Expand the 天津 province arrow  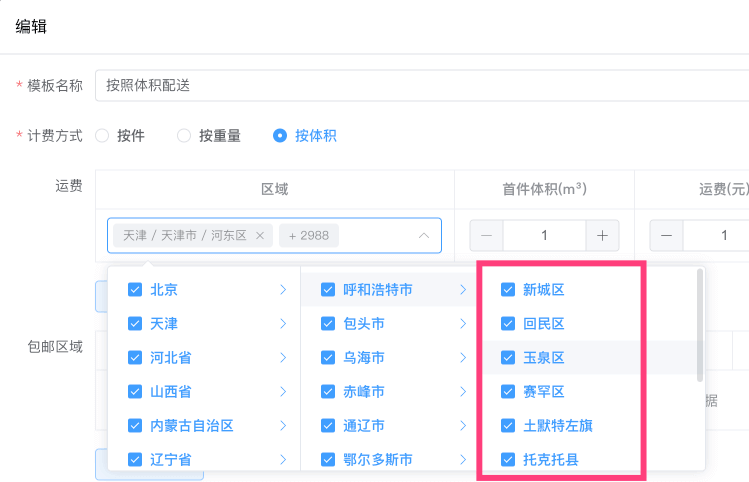pos(283,324)
